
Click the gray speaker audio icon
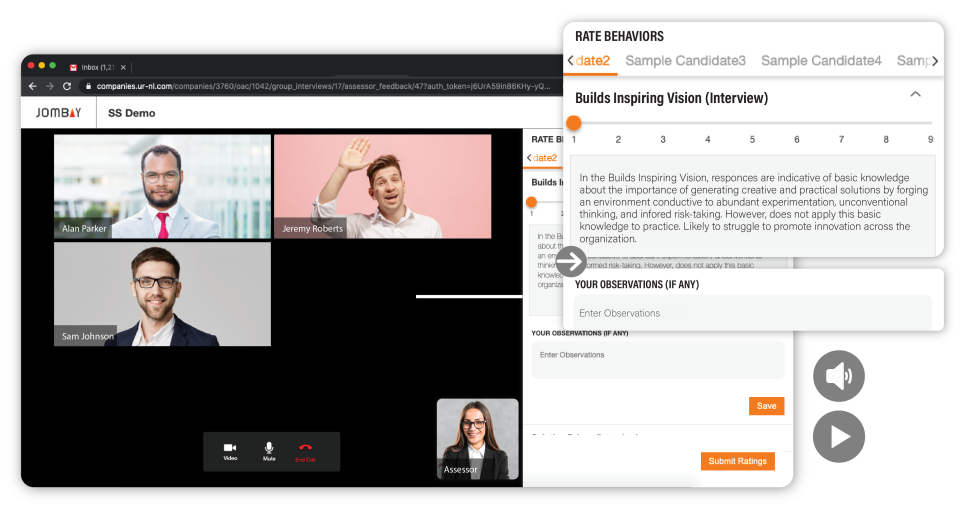pyautogui.click(x=839, y=376)
